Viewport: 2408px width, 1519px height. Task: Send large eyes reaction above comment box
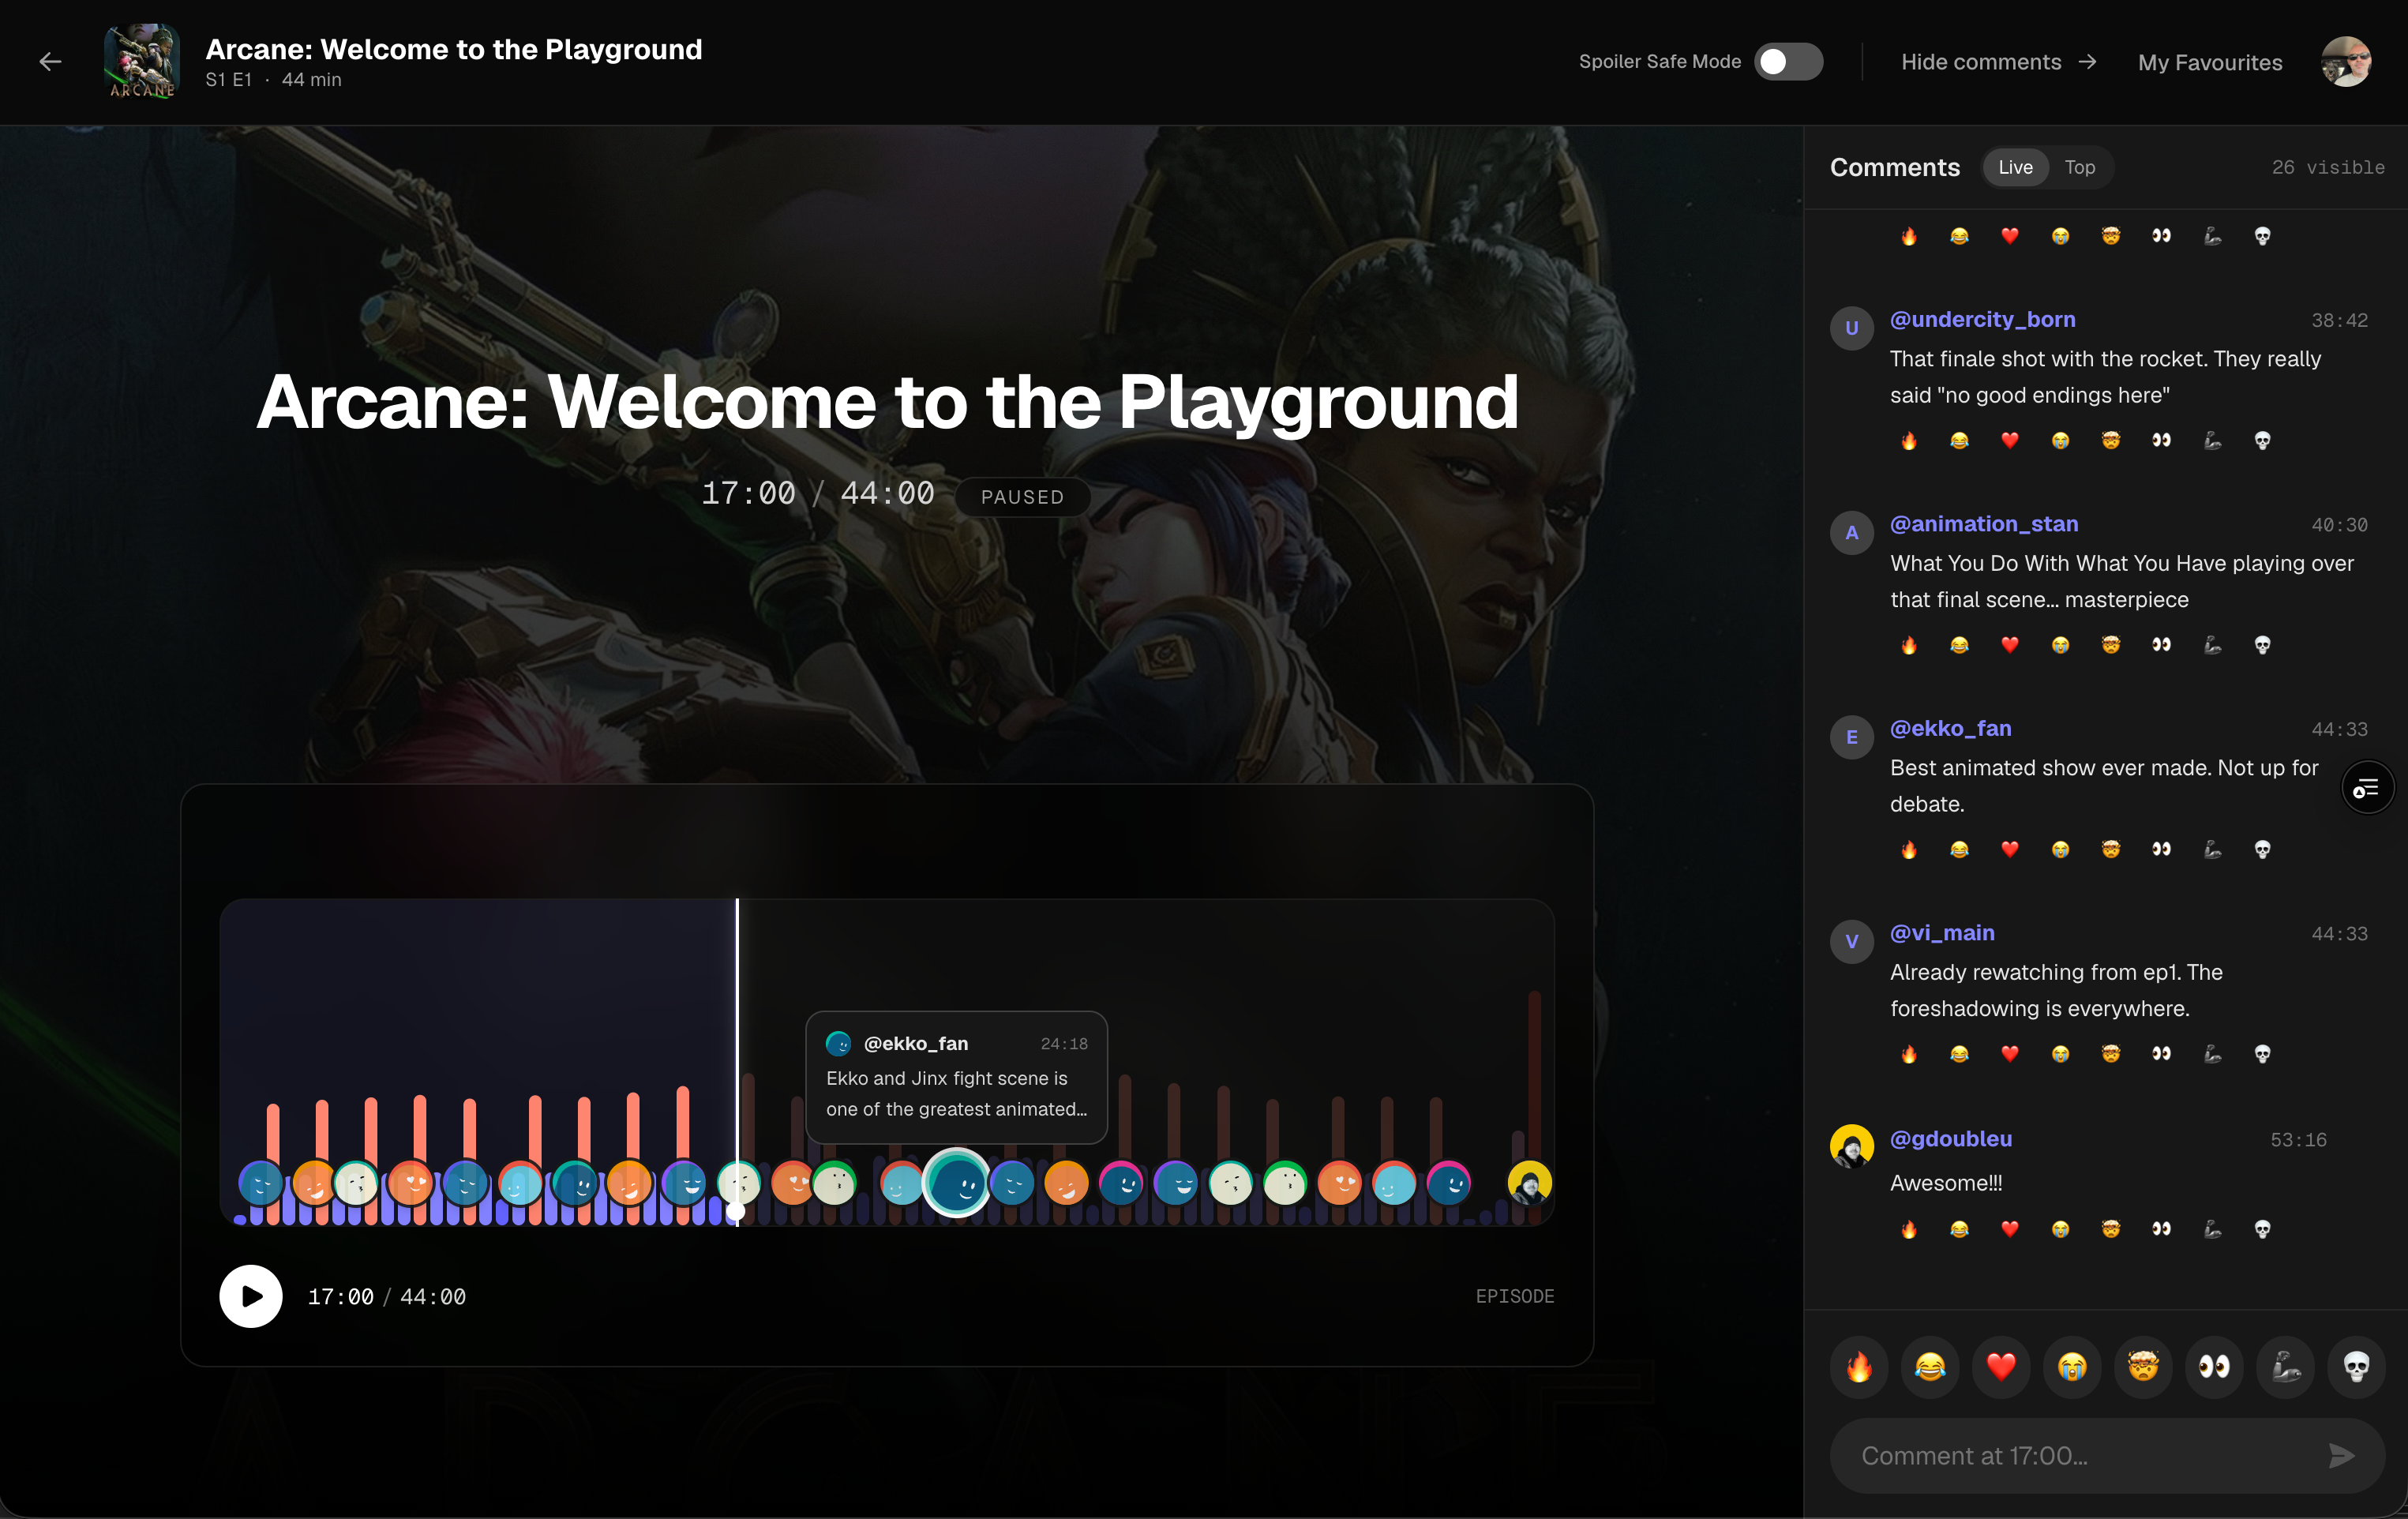[x=2214, y=1367]
